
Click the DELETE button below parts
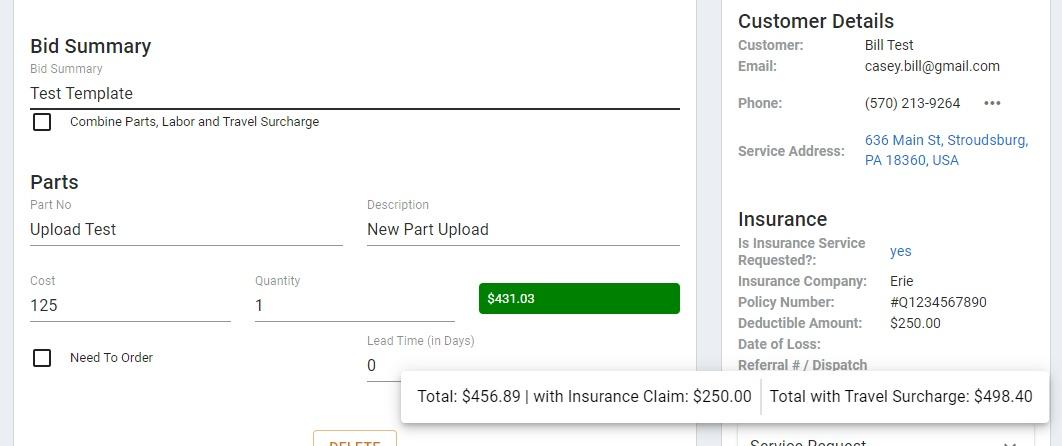pos(354,439)
